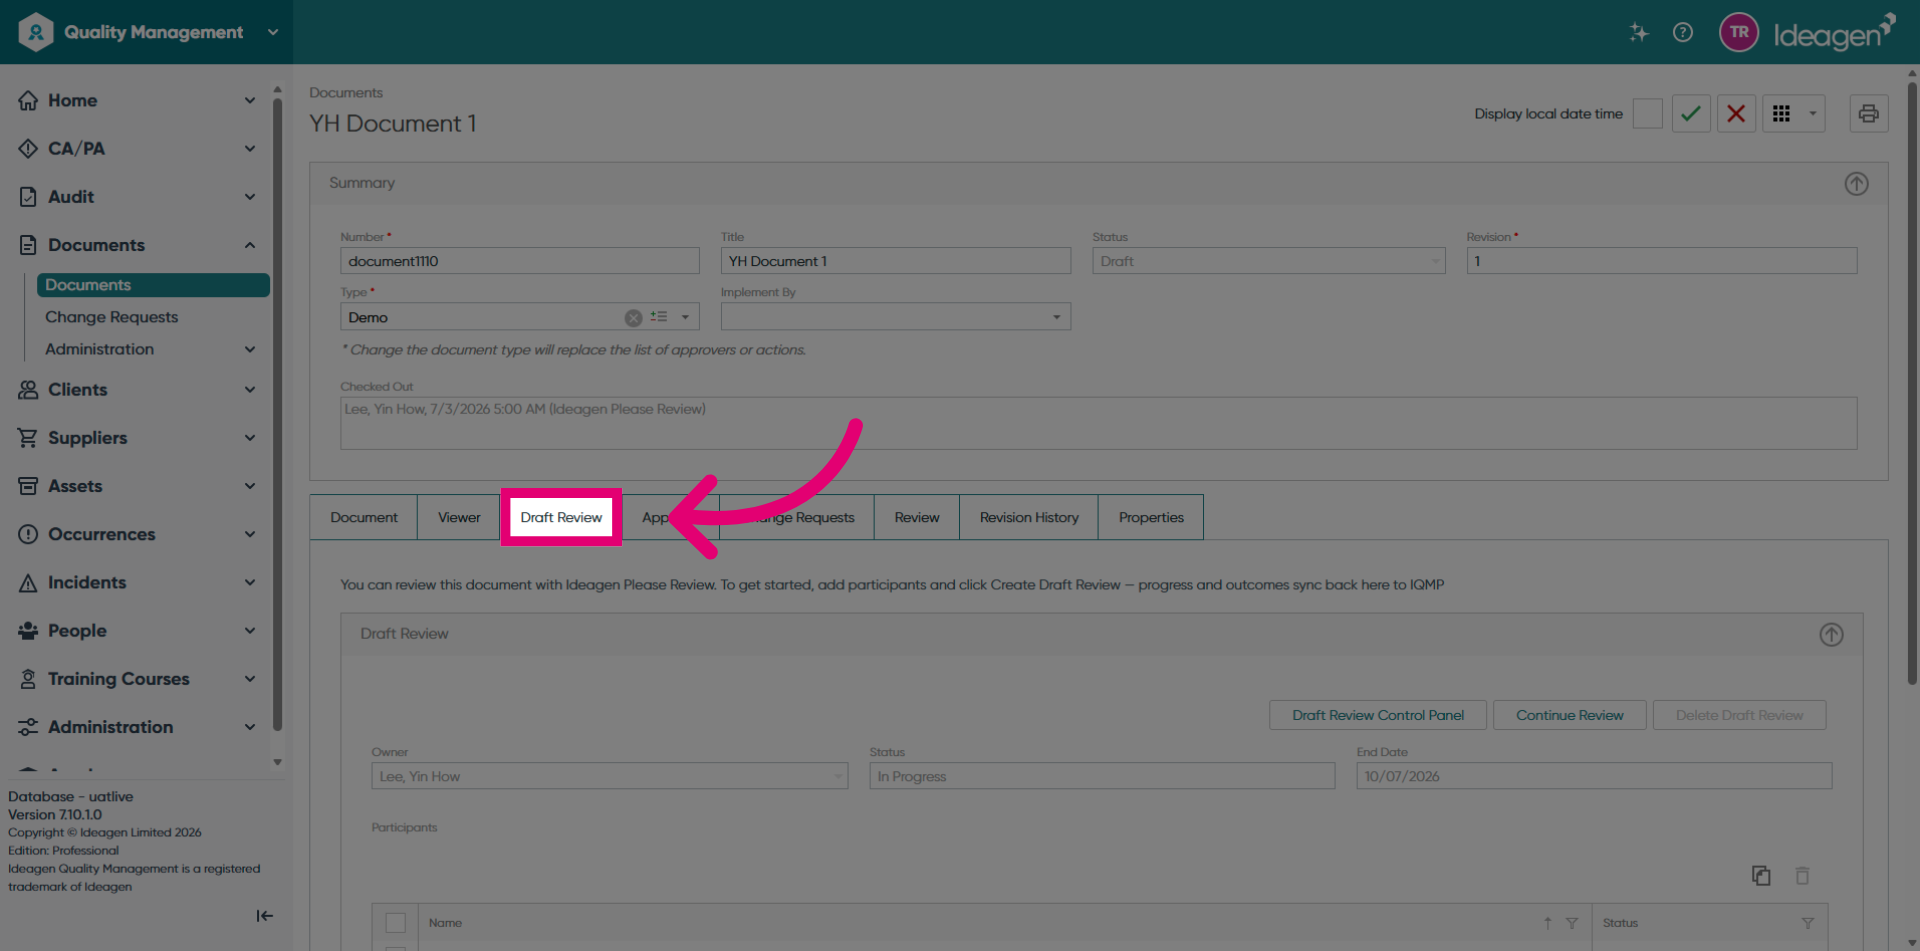Click the Training Courses icon

click(x=28, y=679)
